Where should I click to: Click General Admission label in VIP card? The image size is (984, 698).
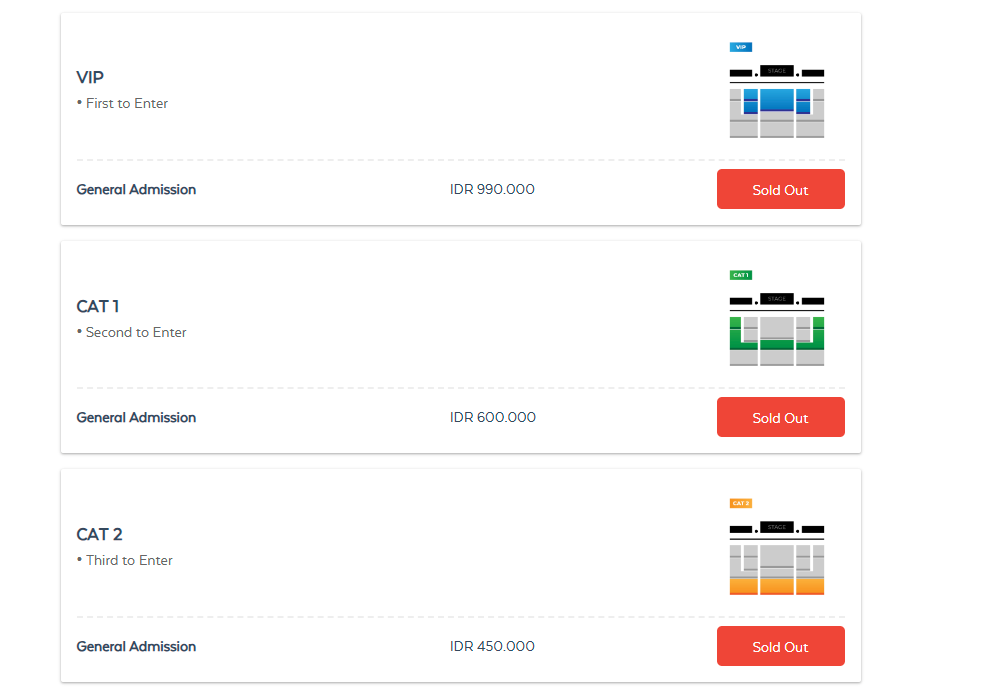(136, 190)
